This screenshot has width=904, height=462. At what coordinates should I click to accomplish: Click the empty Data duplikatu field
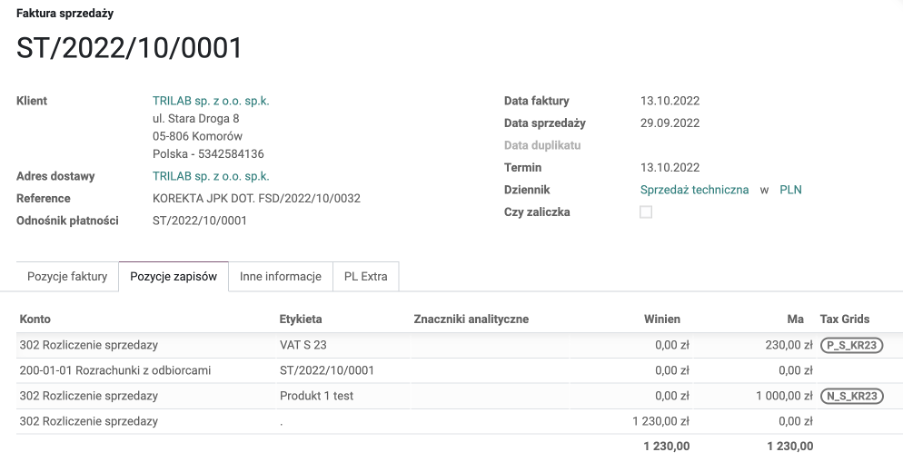pyautogui.click(x=700, y=145)
